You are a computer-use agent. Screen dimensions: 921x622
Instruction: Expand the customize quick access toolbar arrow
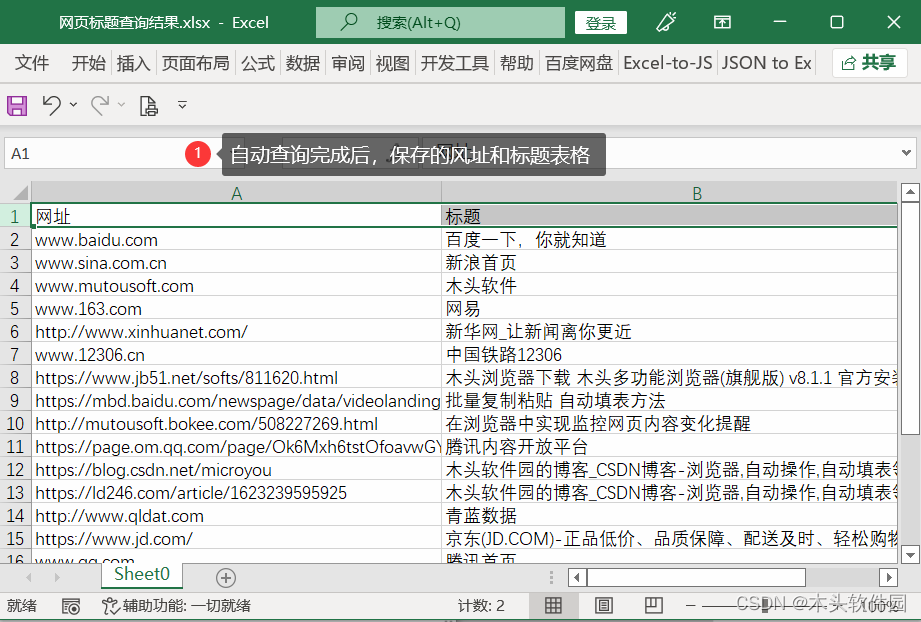[183, 105]
